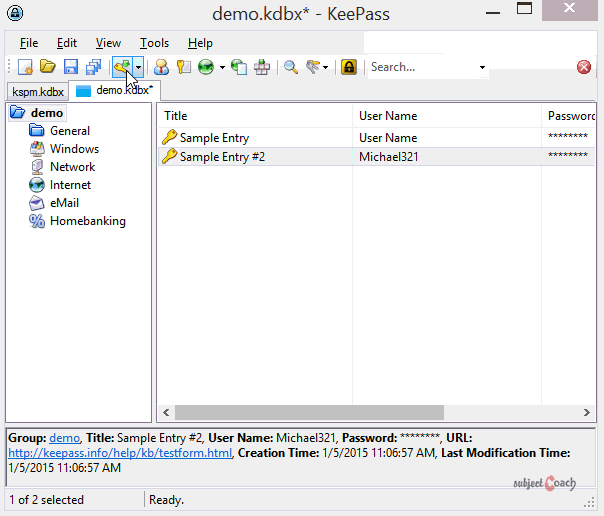The width and height of the screenshot is (604, 516).
Task: Click the Add Entry key icon
Action: tap(122, 67)
